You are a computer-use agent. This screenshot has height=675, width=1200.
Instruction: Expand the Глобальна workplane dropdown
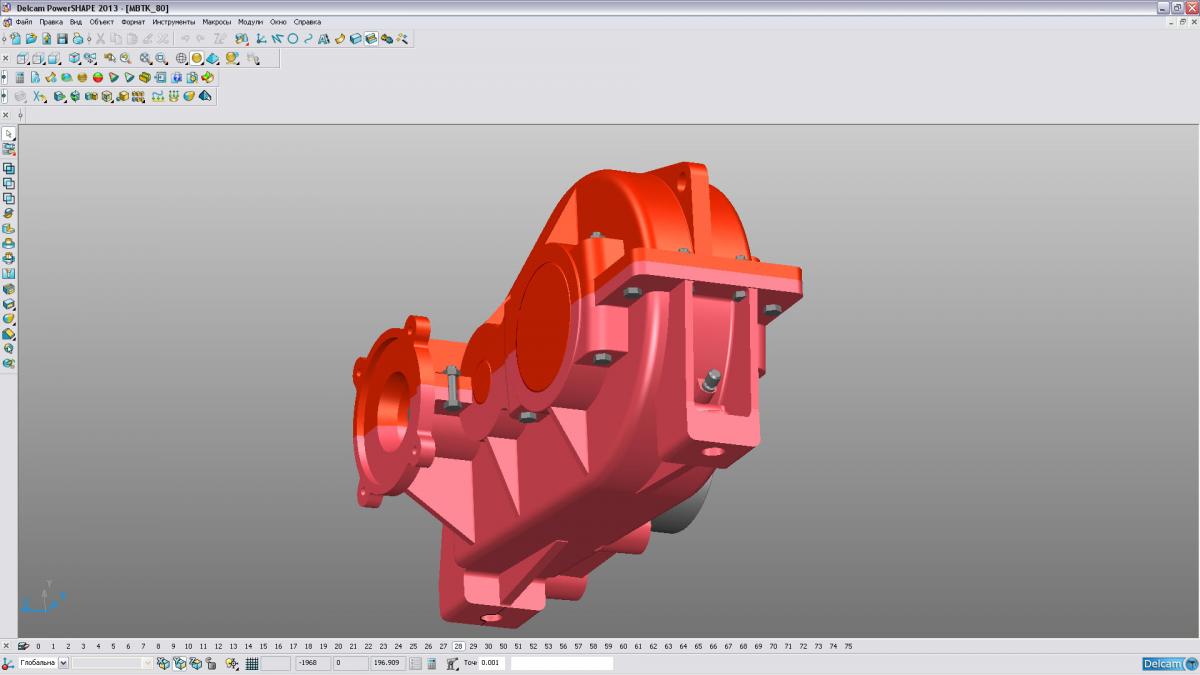(x=64, y=663)
